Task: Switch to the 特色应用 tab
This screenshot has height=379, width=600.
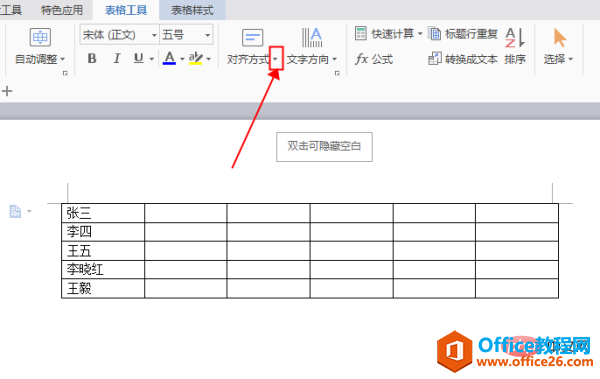Action: click(62, 10)
